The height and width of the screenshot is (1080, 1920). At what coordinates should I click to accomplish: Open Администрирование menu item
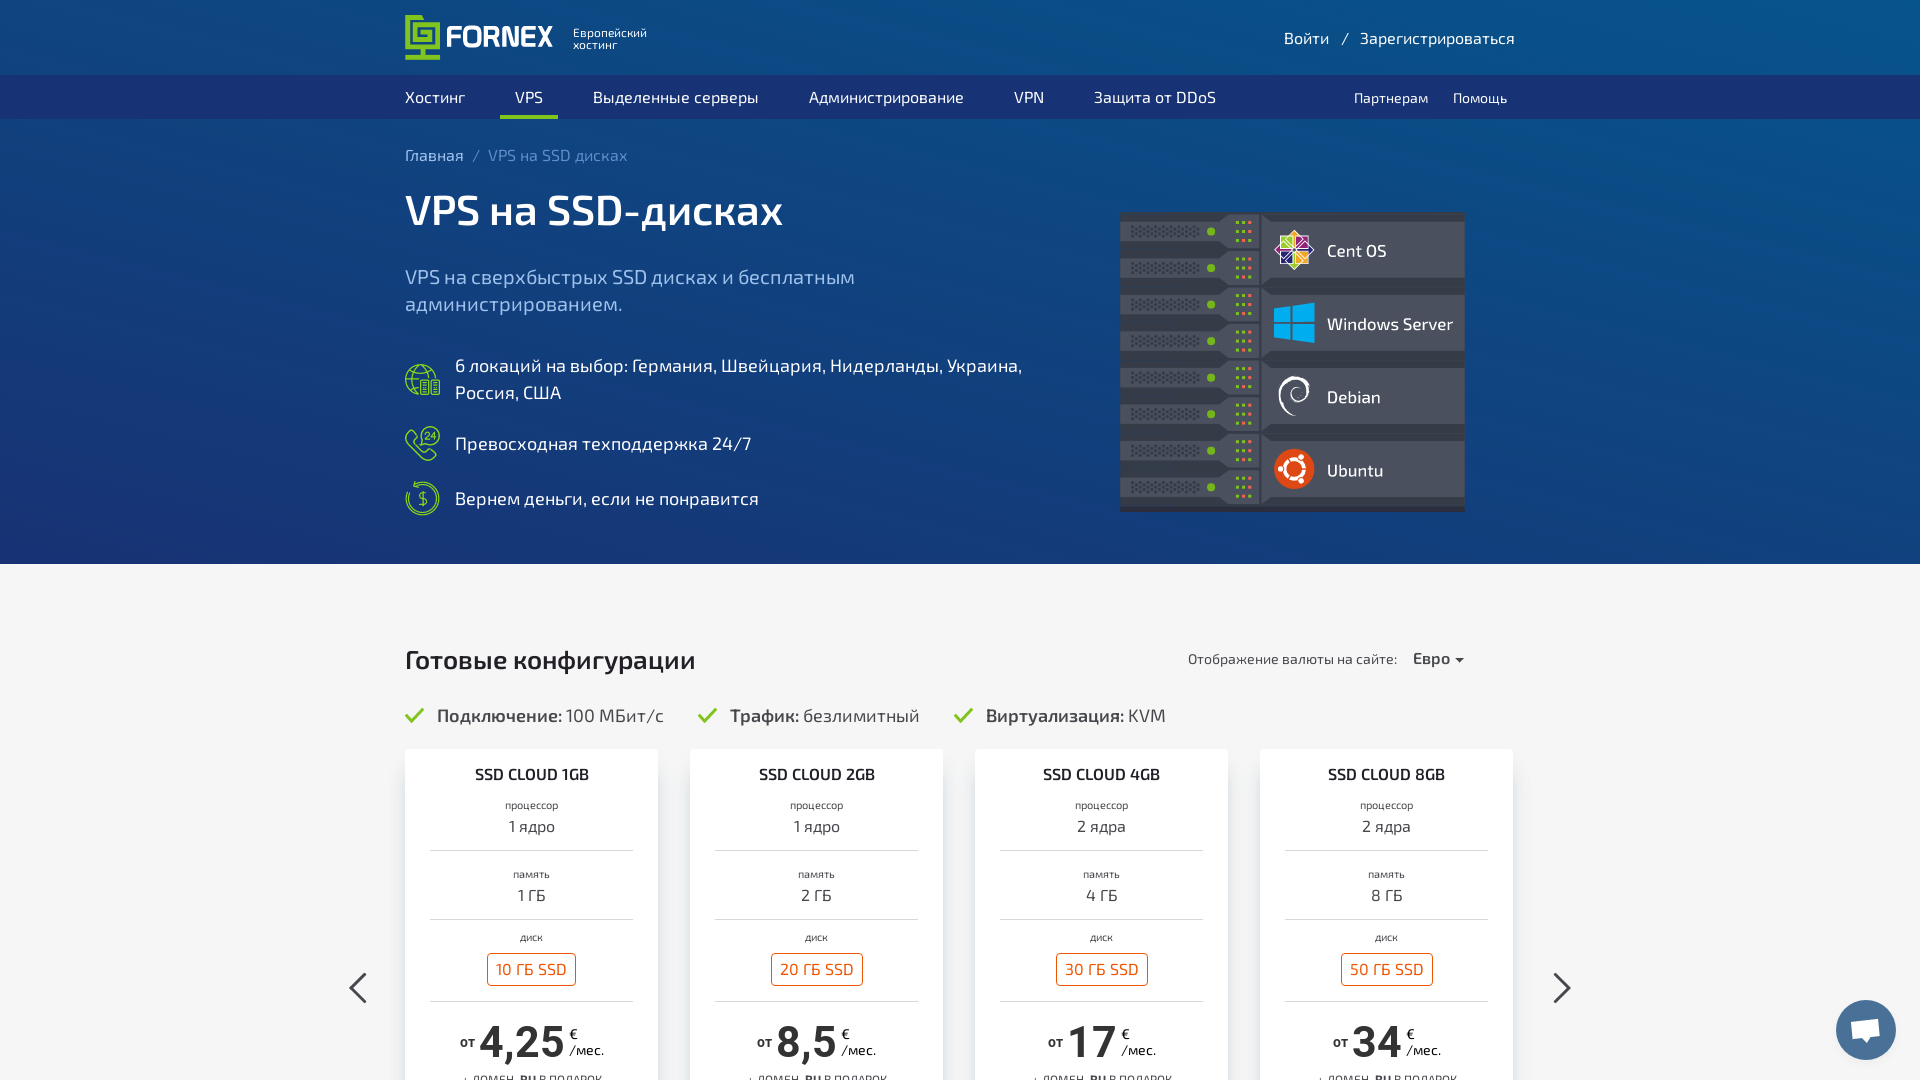point(886,97)
